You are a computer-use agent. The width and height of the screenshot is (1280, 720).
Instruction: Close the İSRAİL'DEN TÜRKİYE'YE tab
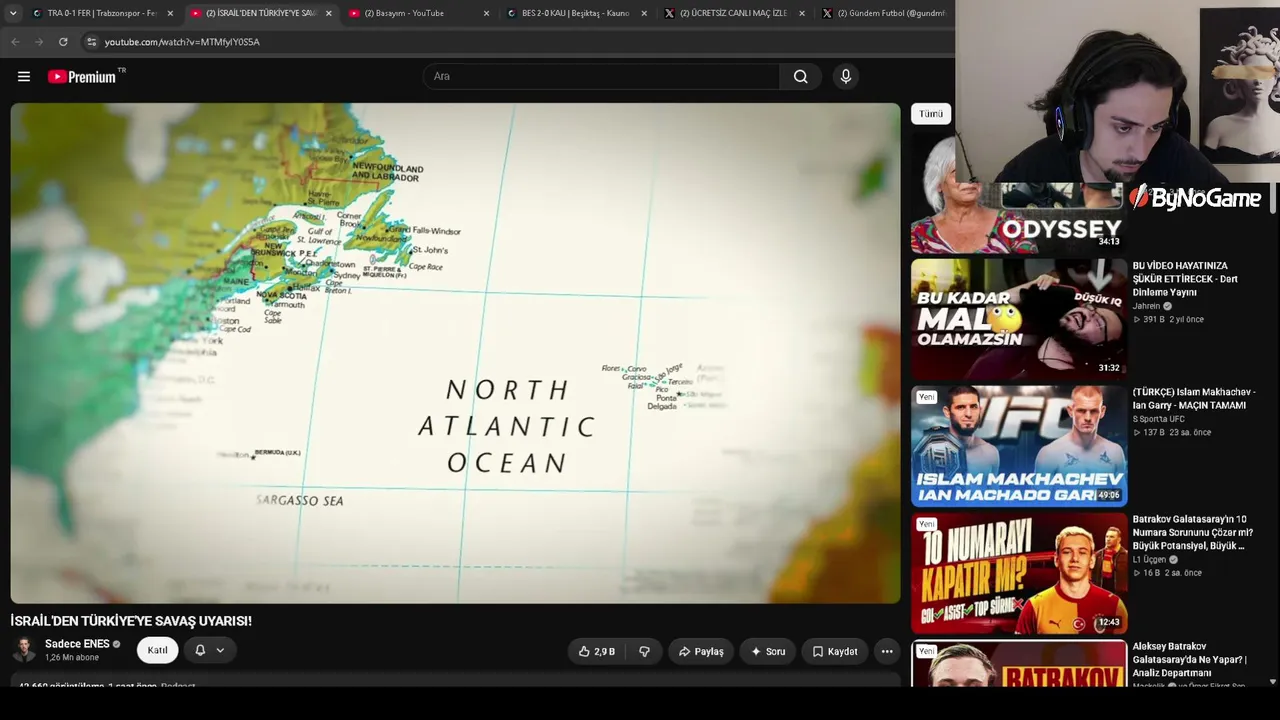click(328, 13)
